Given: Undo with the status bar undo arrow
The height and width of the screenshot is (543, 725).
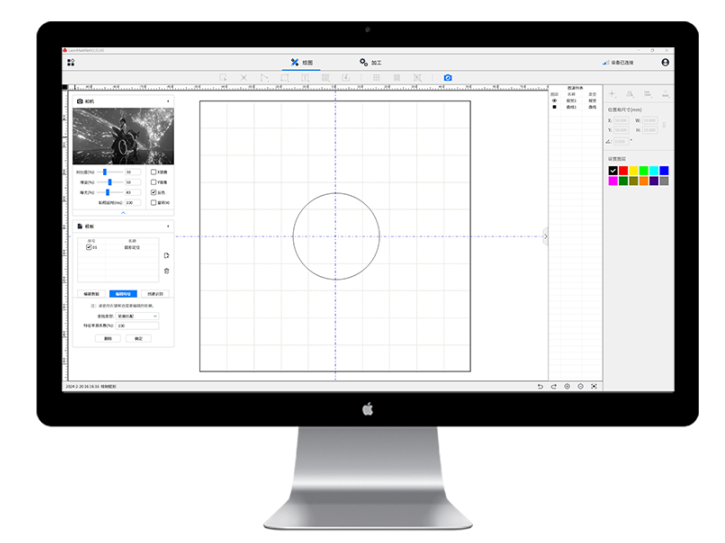Looking at the screenshot, I should pos(540,386).
